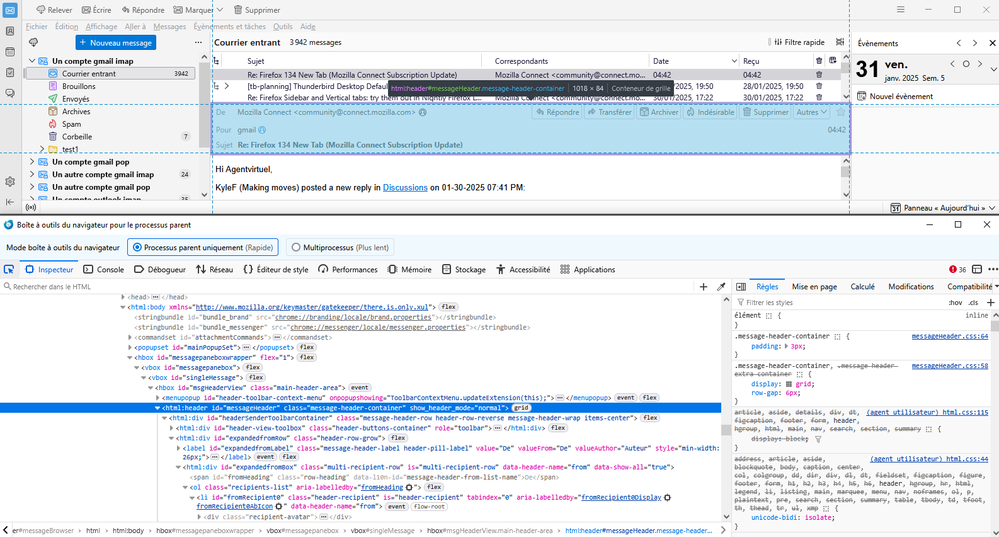Toggle flex badge on html:body node
The width and height of the screenshot is (999, 537).
(448, 307)
